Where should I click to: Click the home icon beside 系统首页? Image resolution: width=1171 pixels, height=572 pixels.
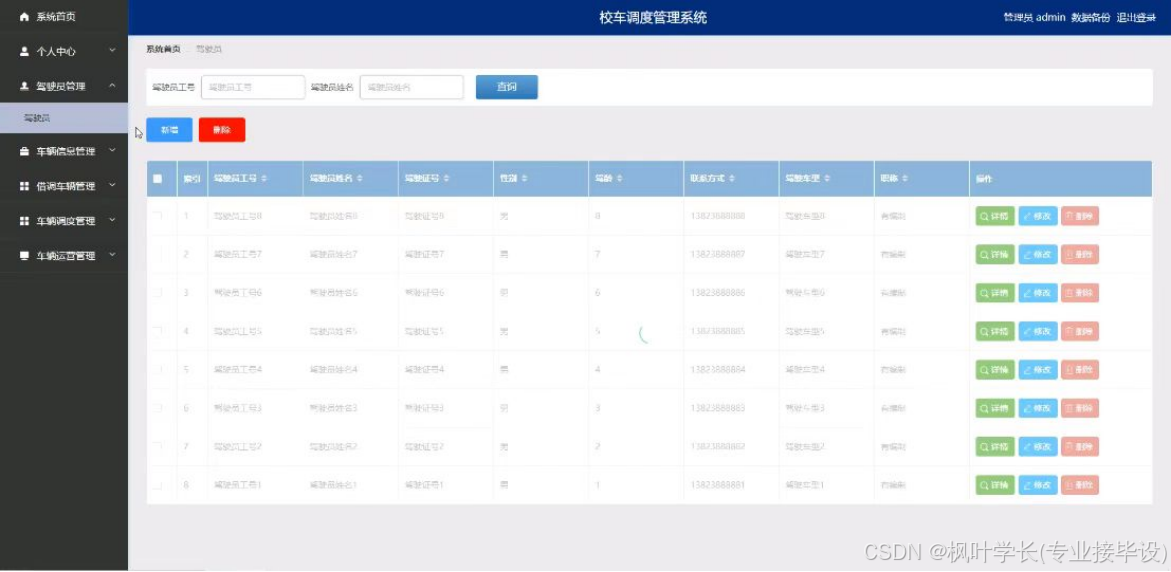pyautogui.click(x=25, y=16)
